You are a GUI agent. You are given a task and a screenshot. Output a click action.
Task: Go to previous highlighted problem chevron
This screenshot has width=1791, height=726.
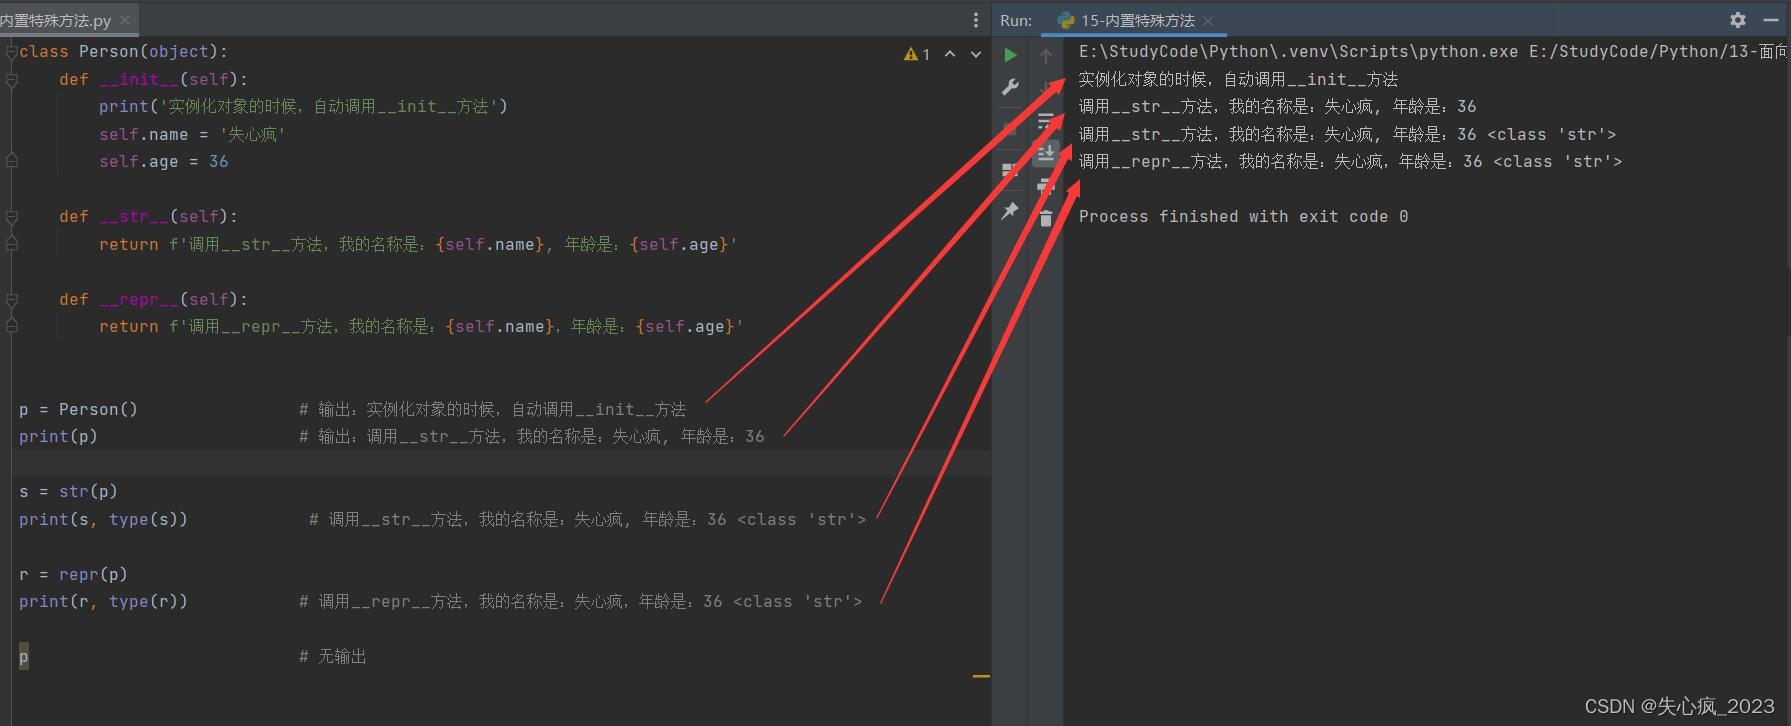pyautogui.click(x=950, y=54)
